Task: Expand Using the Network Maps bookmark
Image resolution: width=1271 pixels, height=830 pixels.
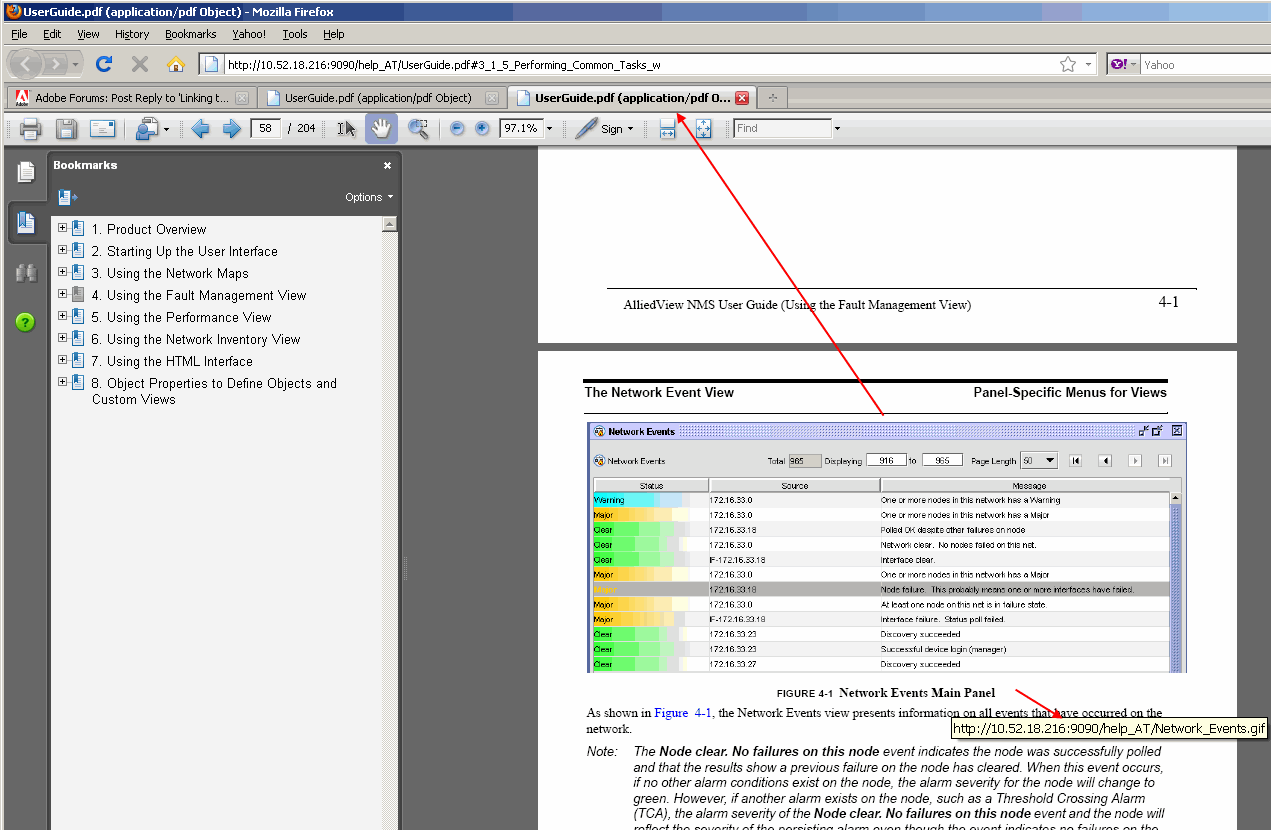Action: coord(62,272)
